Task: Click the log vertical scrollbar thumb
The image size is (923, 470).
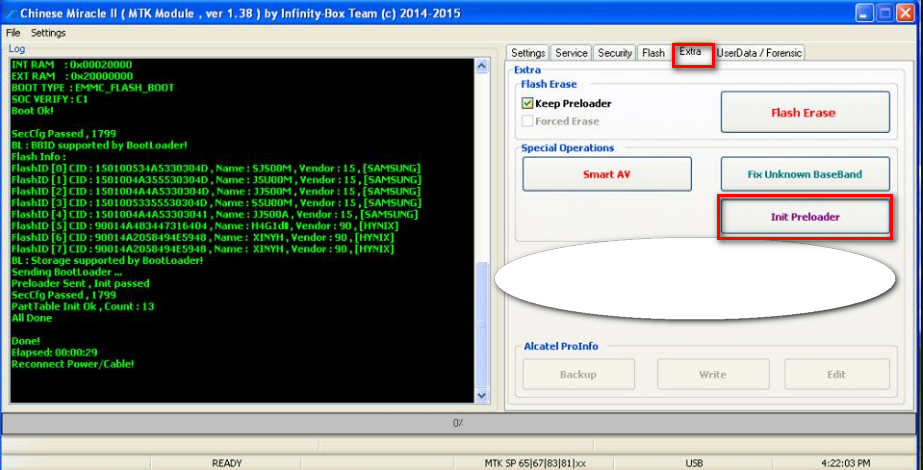Action: click(482, 325)
